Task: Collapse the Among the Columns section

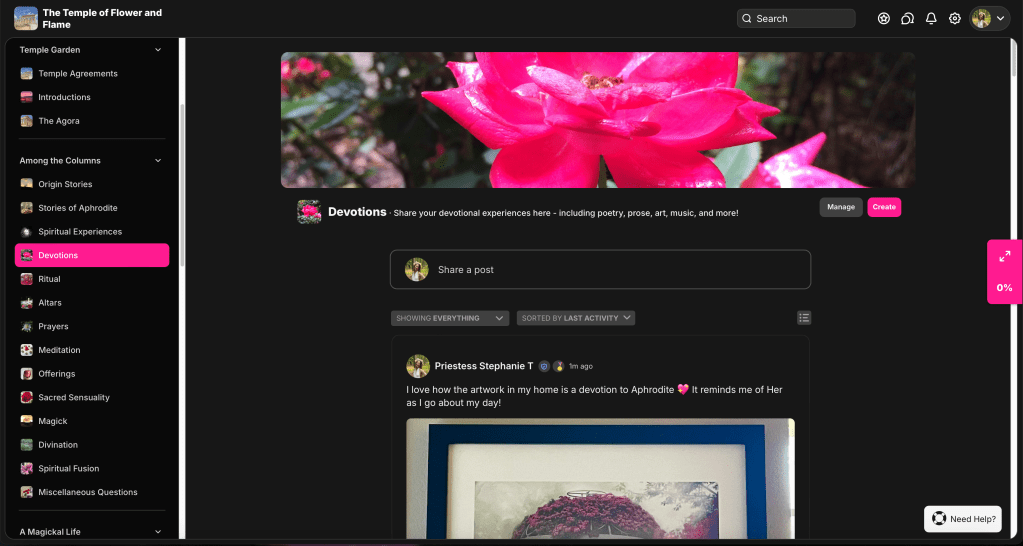Action: pyautogui.click(x=157, y=161)
